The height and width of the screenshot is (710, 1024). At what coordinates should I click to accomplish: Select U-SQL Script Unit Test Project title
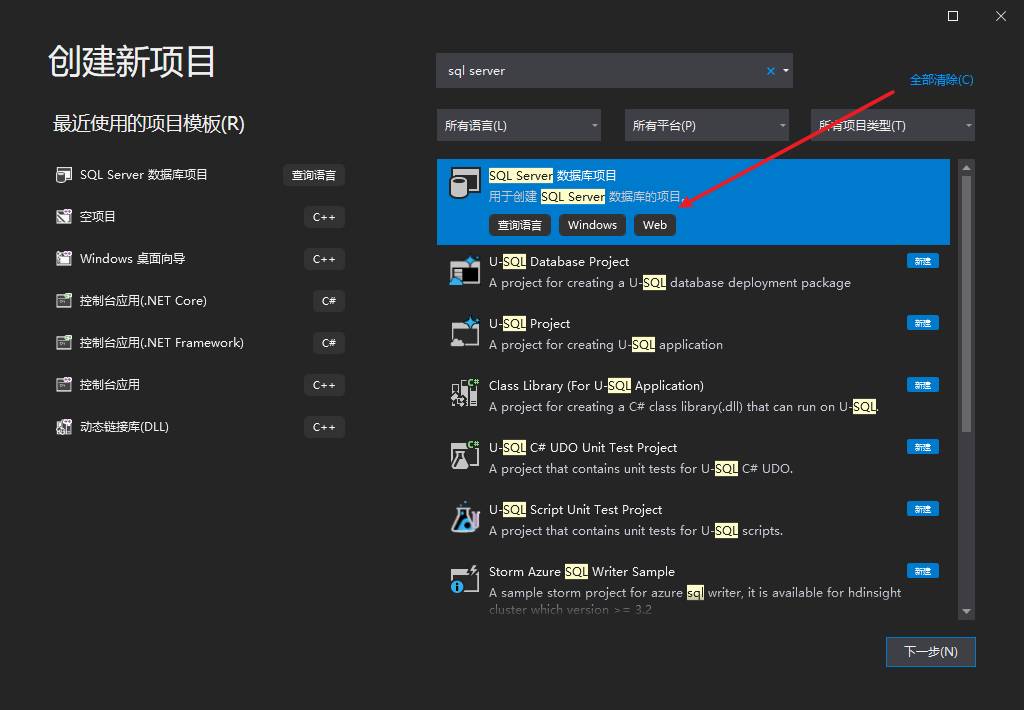[x=575, y=510]
